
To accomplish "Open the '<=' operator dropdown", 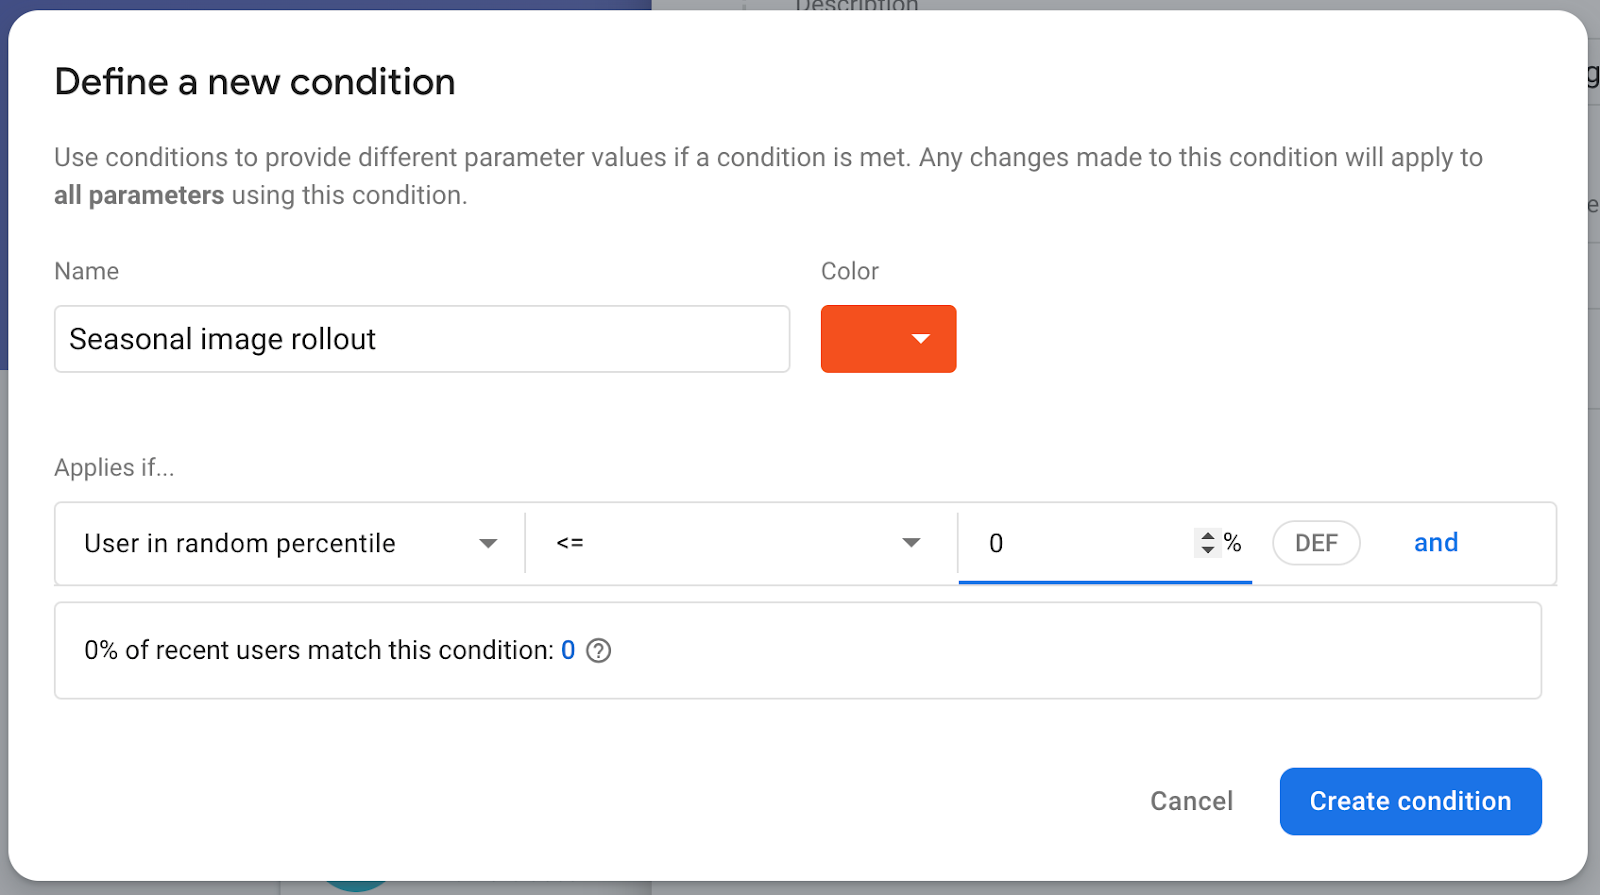I will pyautogui.click(x=738, y=543).
